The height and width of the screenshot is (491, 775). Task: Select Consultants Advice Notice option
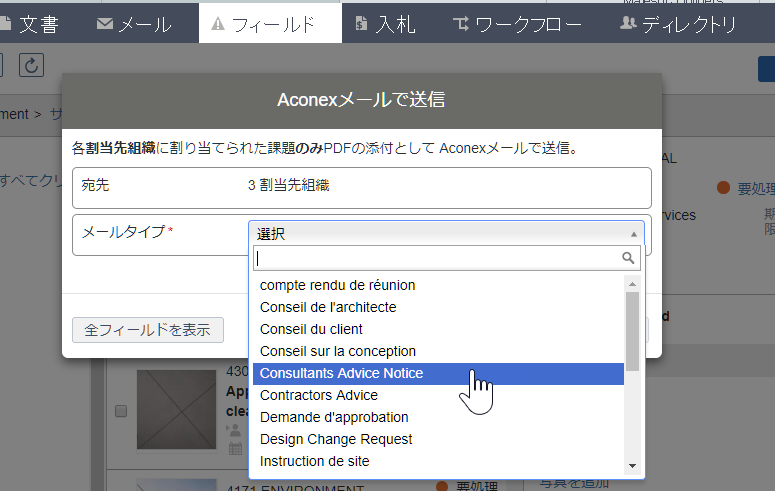[438, 373]
